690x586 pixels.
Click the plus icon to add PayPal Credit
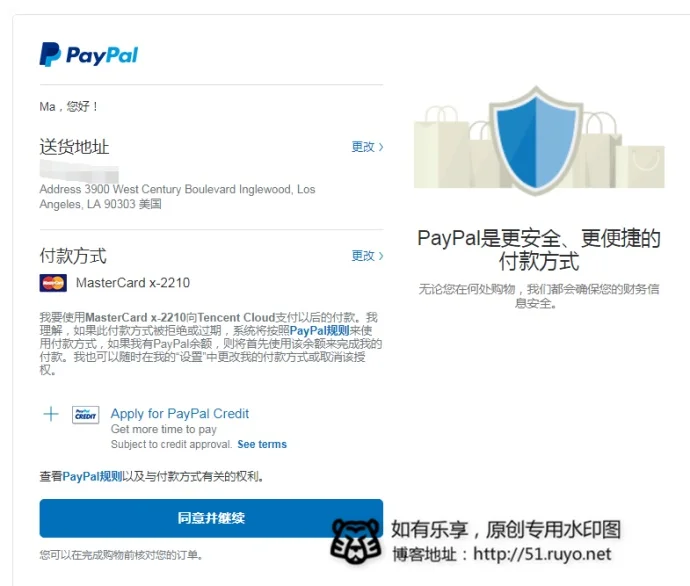[51, 414]
